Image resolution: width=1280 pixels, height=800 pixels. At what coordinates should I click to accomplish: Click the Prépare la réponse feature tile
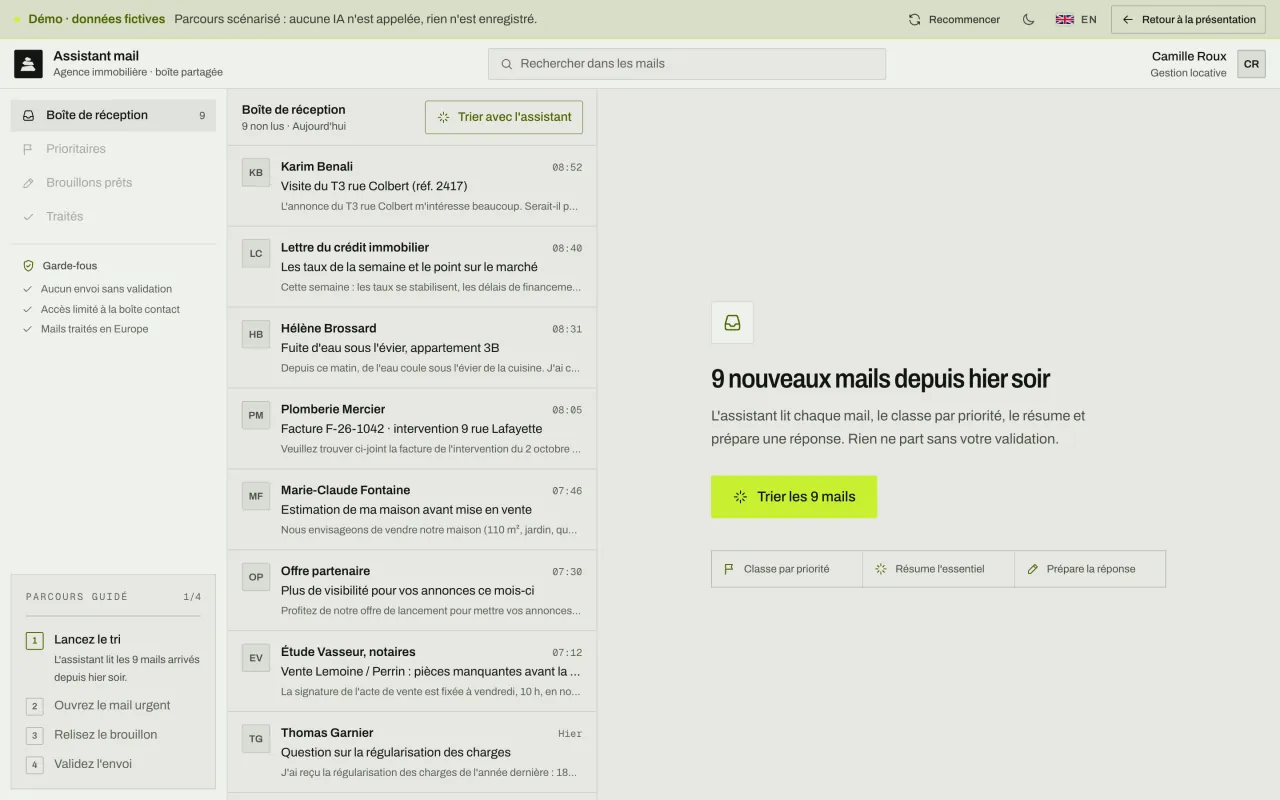(x=1090, y=569)
